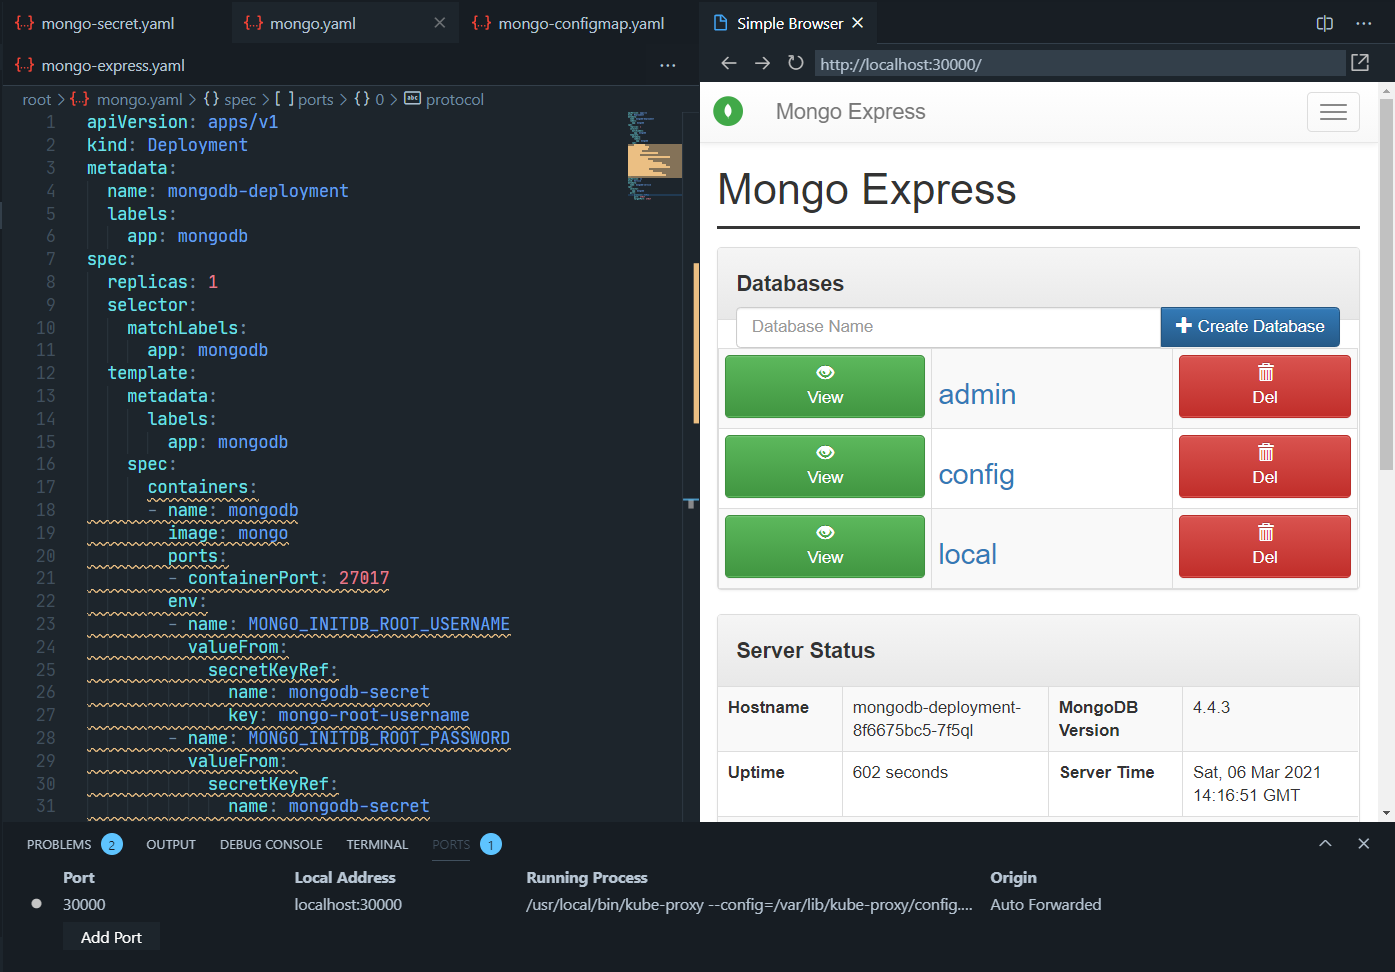Click trash Del button for config database

(x=1265, y=466)
